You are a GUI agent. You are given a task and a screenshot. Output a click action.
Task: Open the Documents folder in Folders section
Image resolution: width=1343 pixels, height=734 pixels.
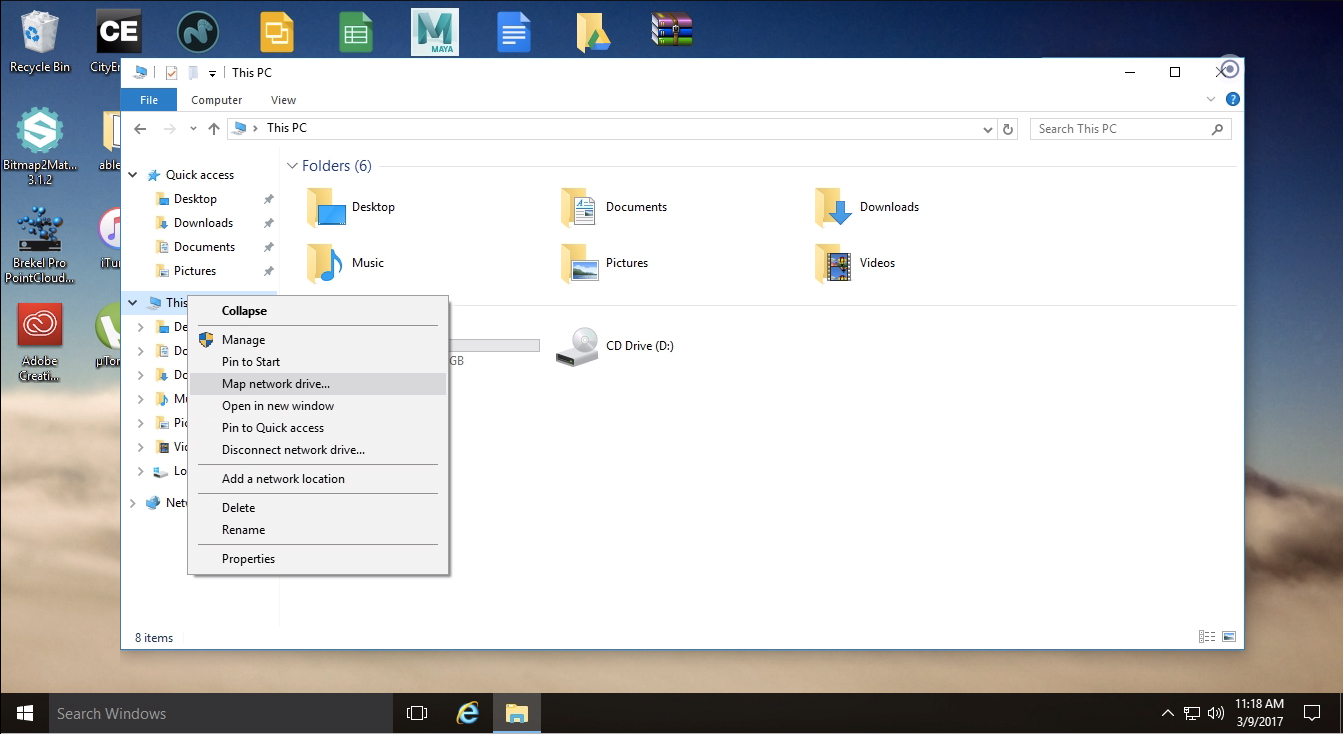tap(580, 207)
